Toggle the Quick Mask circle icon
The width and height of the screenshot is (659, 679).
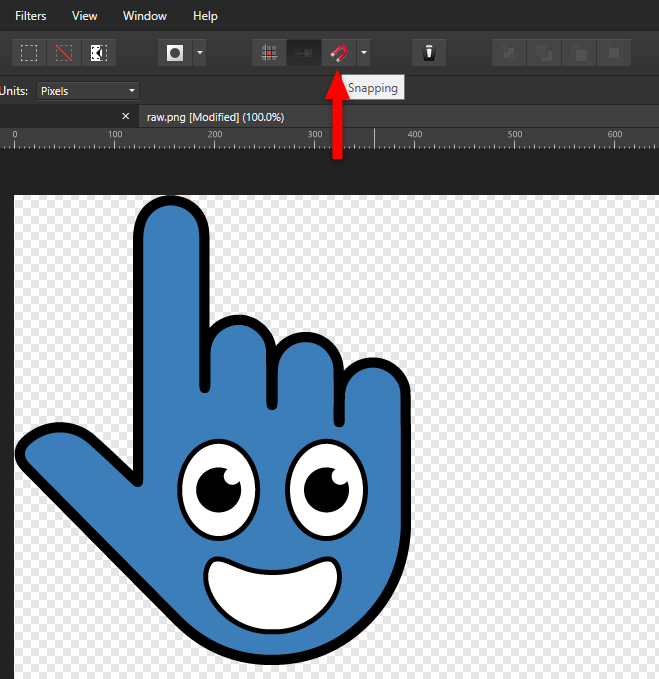pos(175,53)
